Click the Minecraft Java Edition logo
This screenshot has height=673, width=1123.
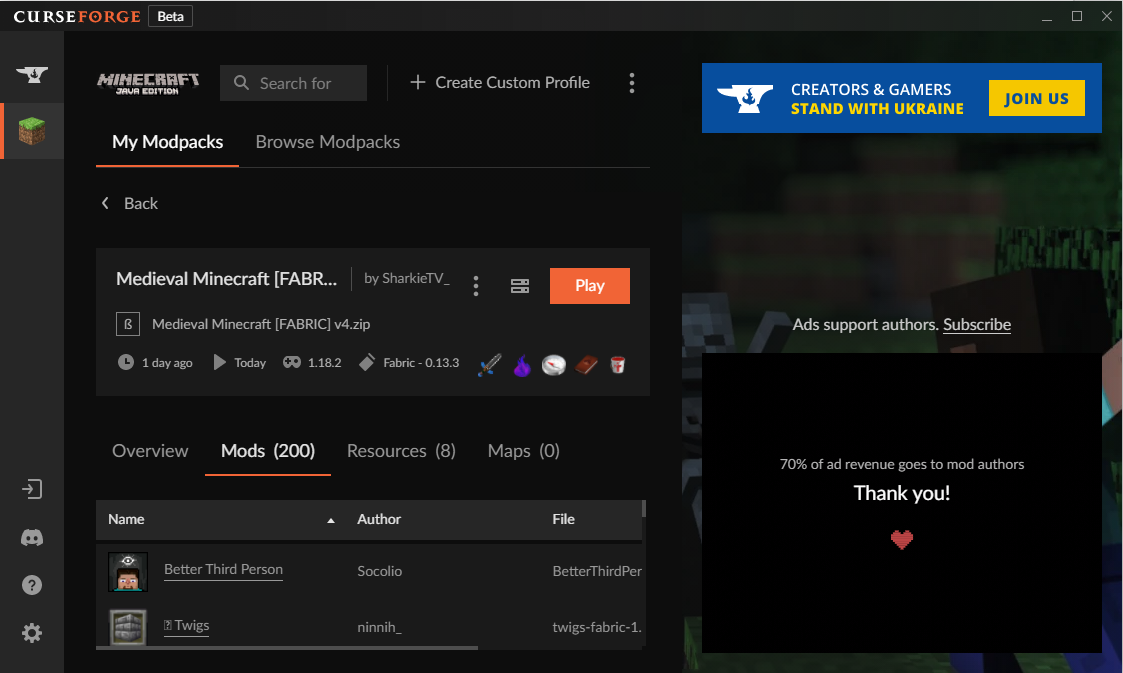click(x=148, y=83)
